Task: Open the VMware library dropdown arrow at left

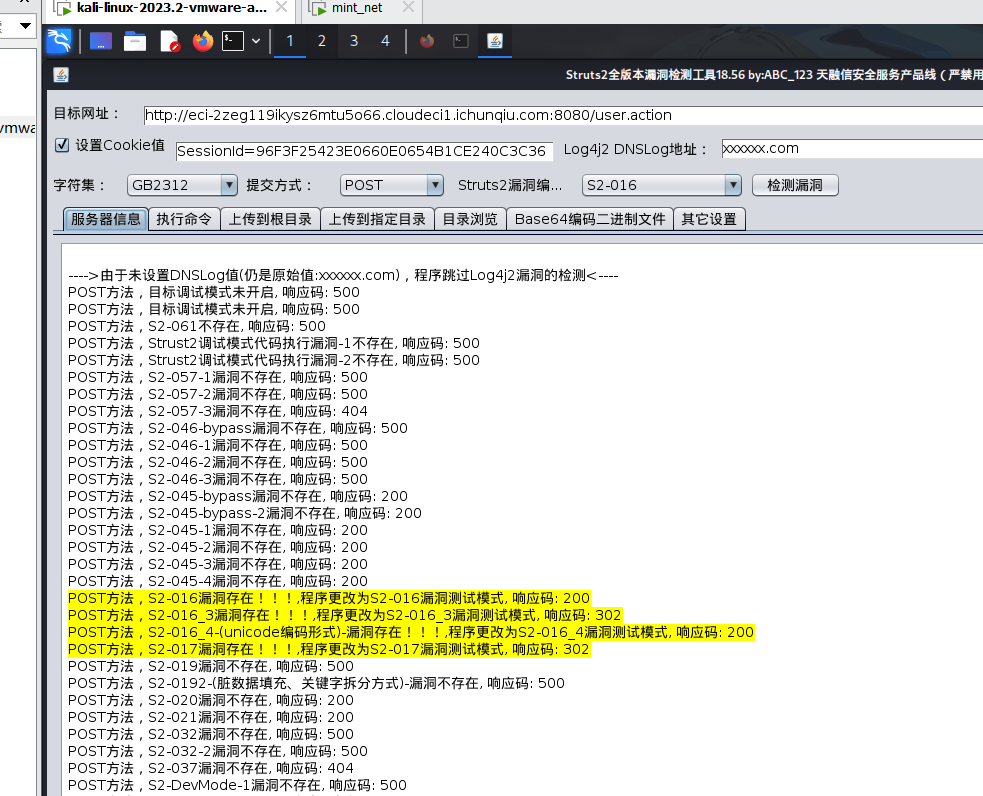Action: click(26, 26)
